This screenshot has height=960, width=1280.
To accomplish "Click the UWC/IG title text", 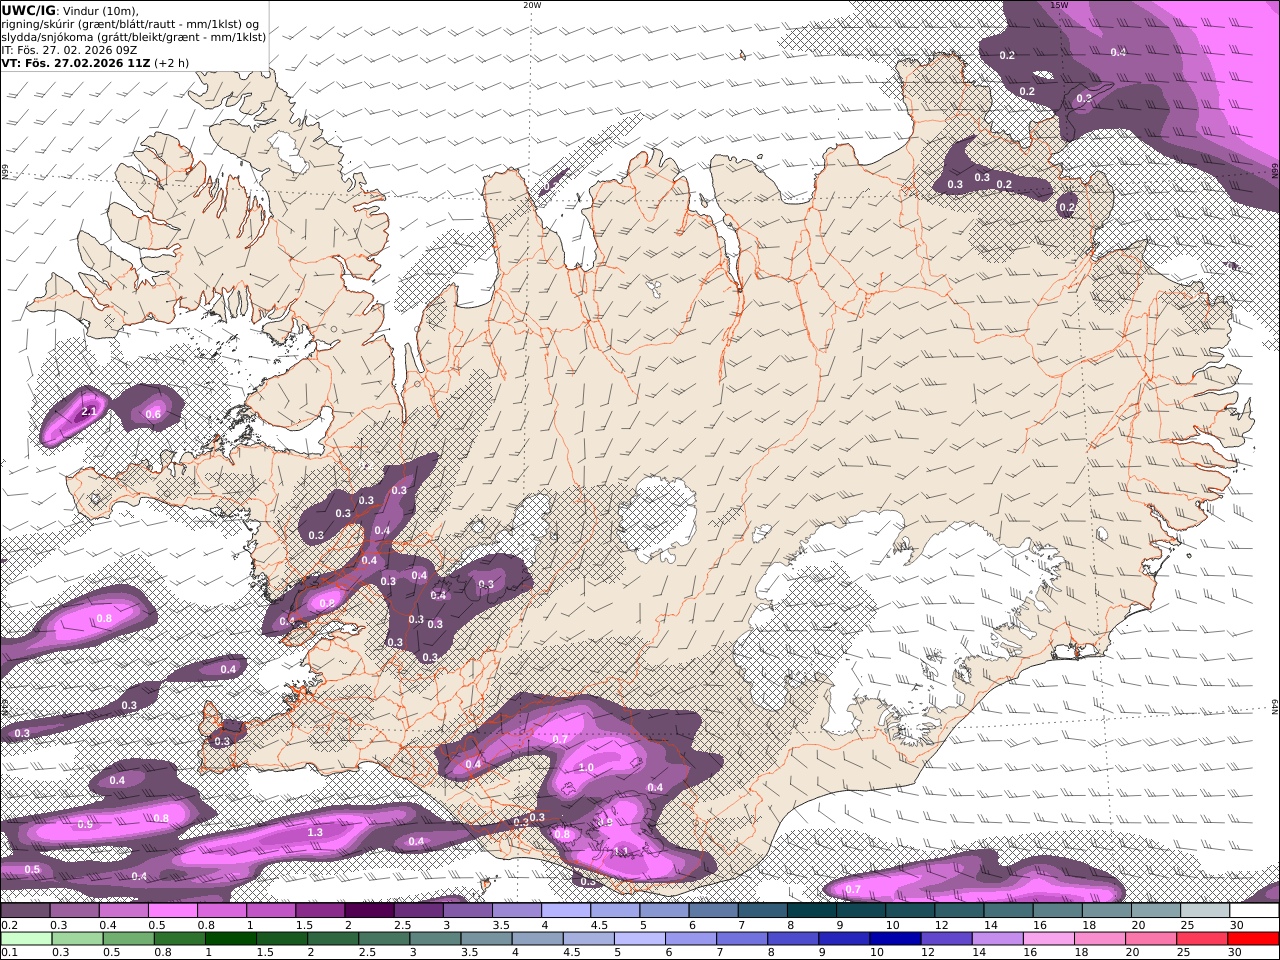I will pos(28,10).
